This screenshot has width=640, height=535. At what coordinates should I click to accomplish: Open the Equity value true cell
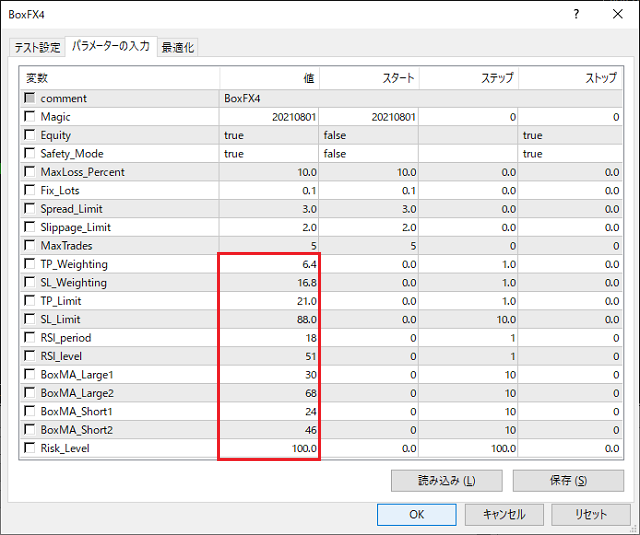269,135
